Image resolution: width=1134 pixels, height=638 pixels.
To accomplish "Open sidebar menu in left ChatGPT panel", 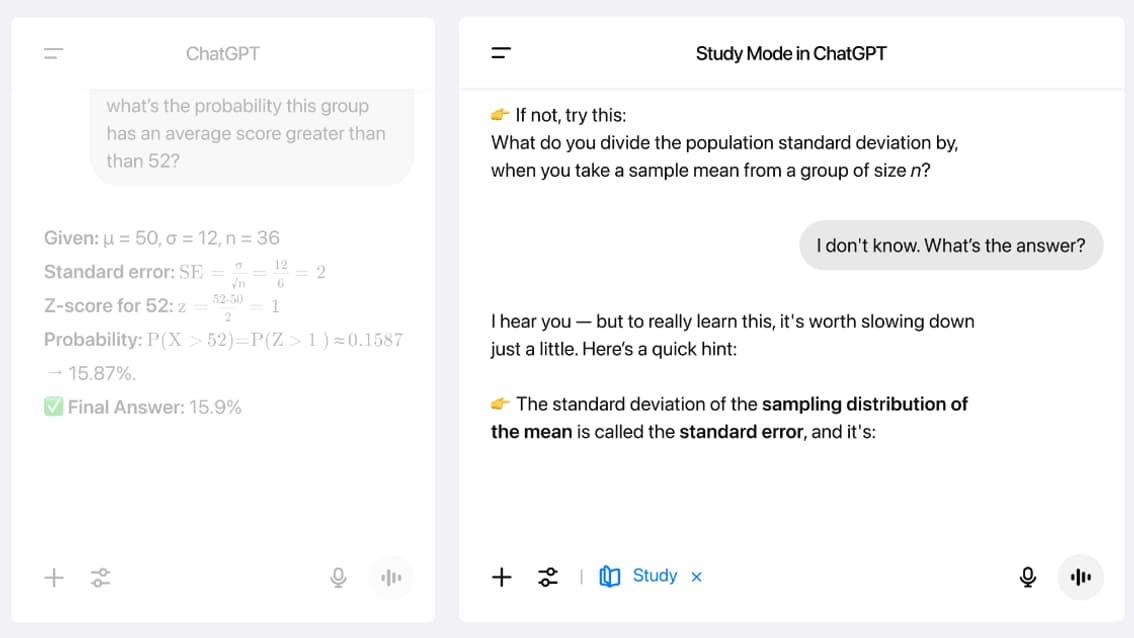I will pyautogui.click(x=54, y=54).
